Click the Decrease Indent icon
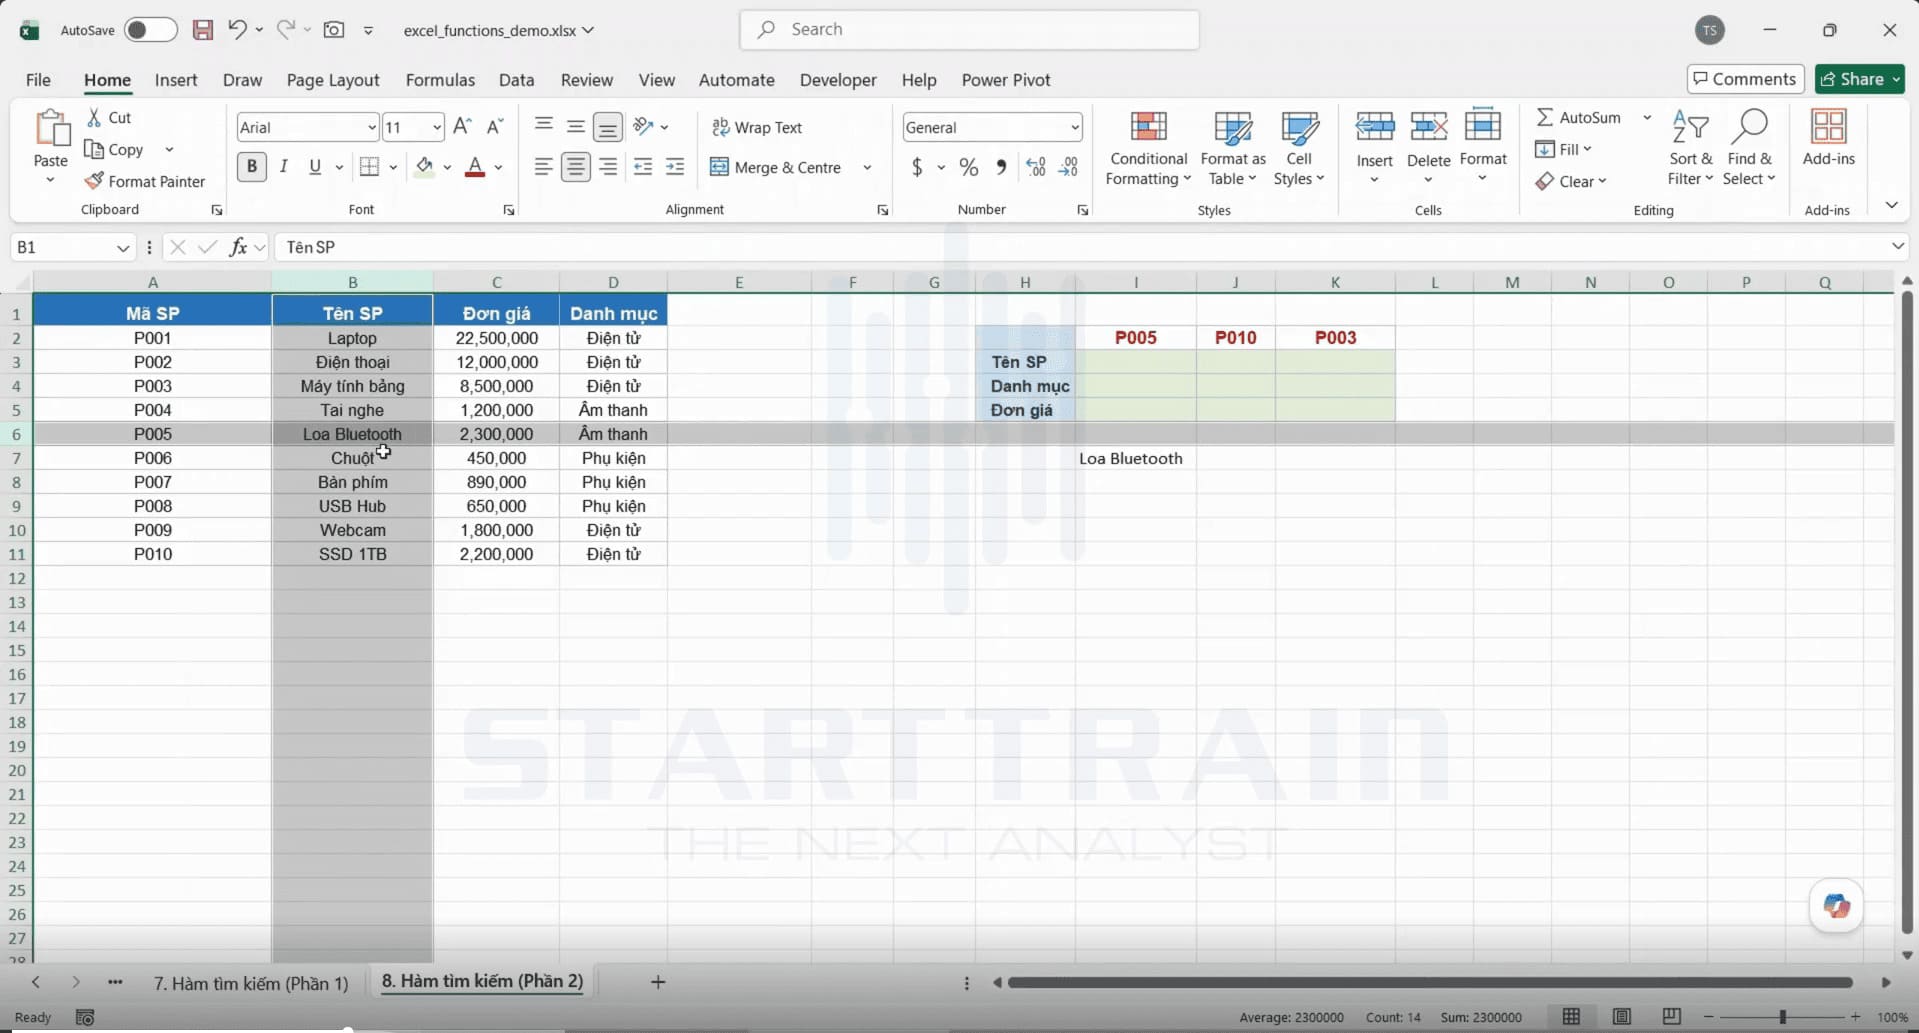The image size is (1919, 1033). (x=643, y=167)
